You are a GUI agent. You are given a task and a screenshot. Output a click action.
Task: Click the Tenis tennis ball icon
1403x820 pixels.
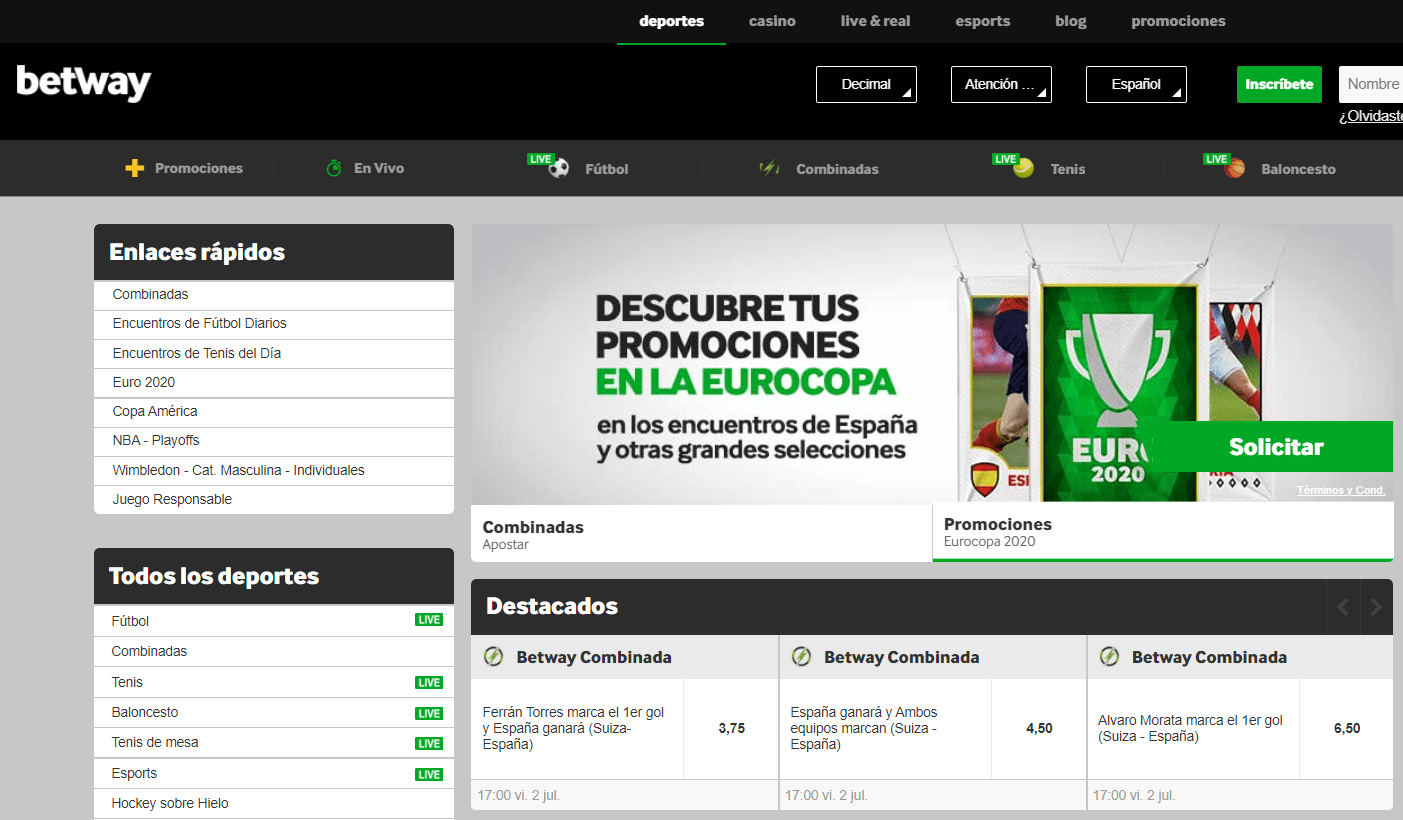click(1023, 168)
